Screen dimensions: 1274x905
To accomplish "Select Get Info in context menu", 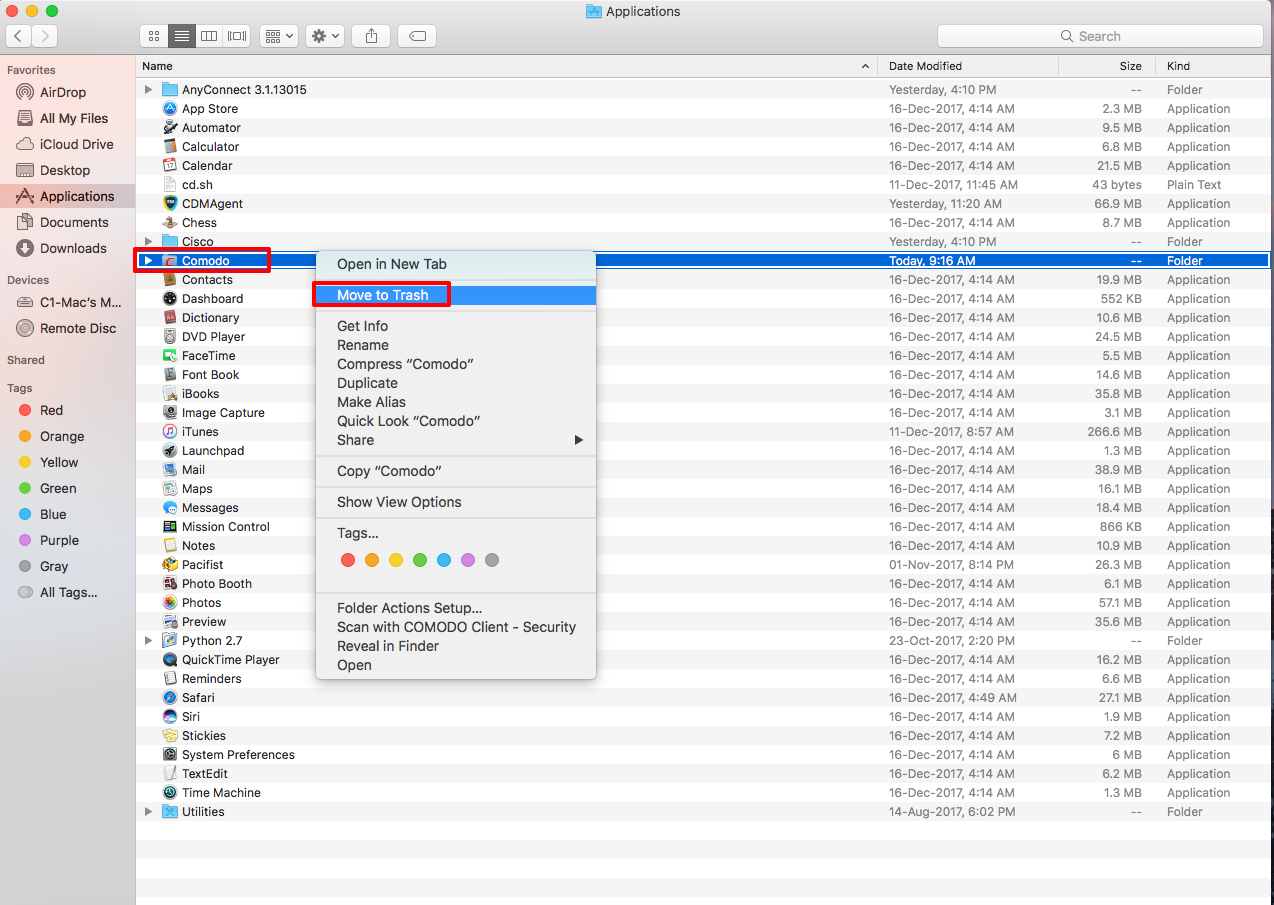I will 362,326.
